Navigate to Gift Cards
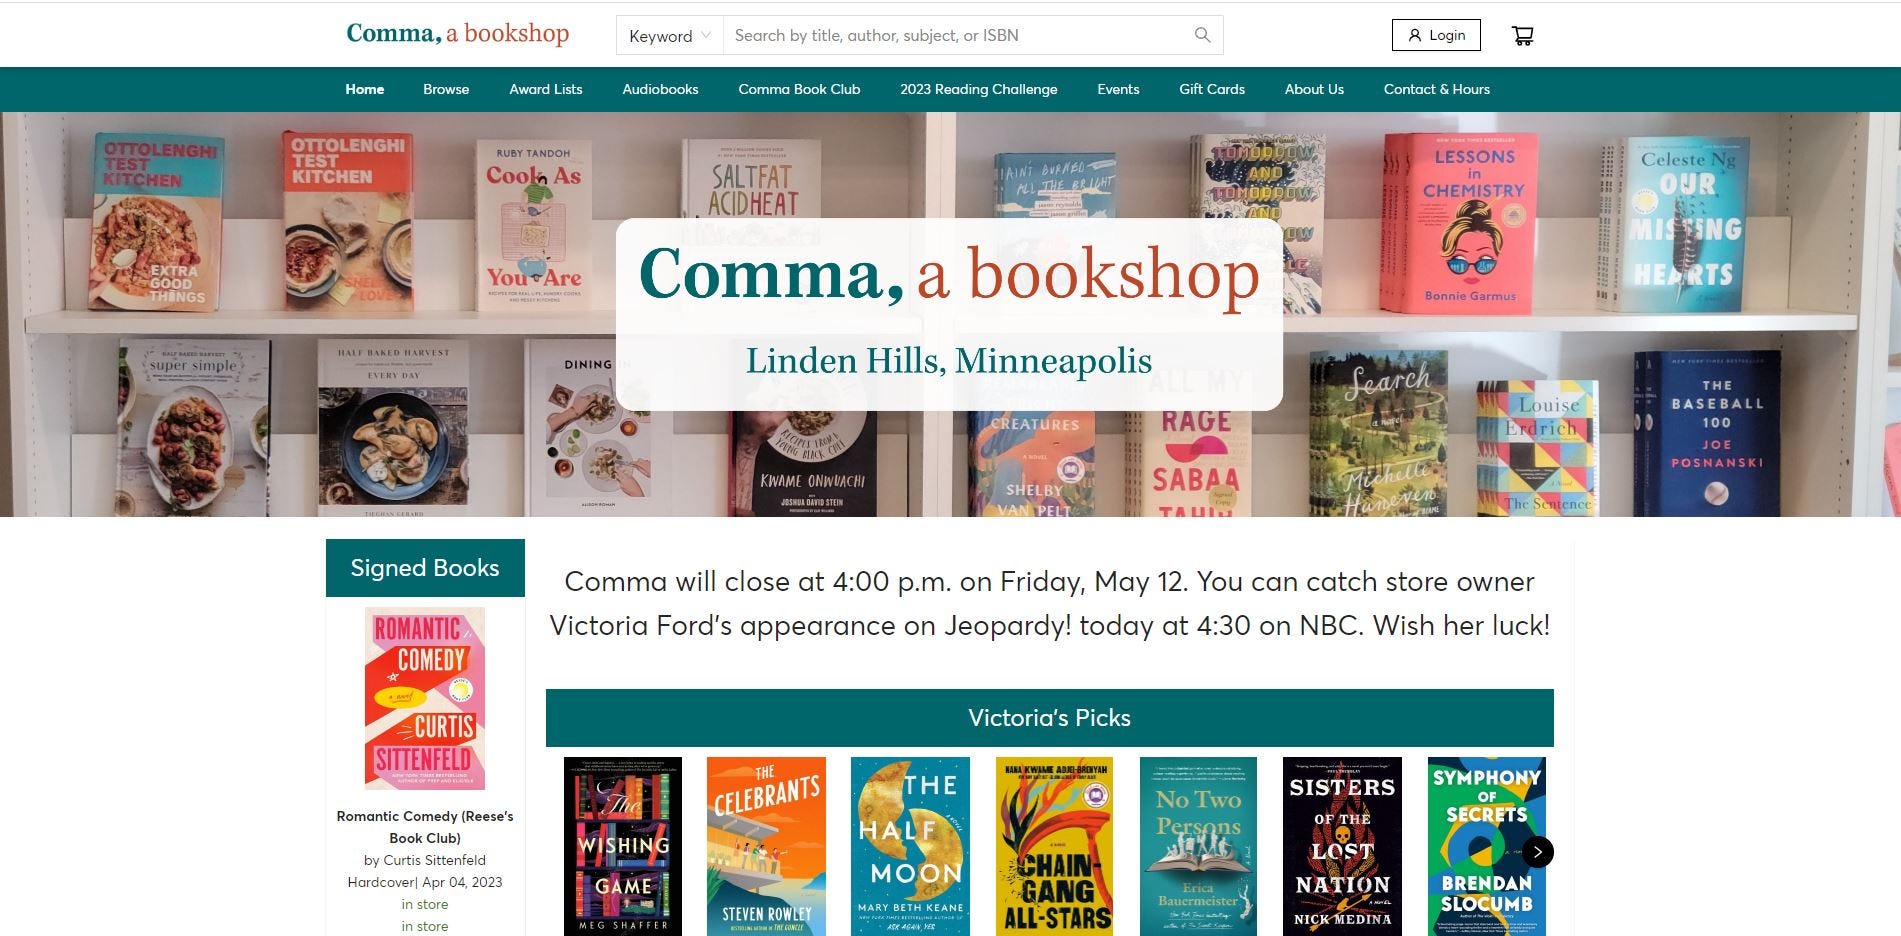 coord(1211,89)
